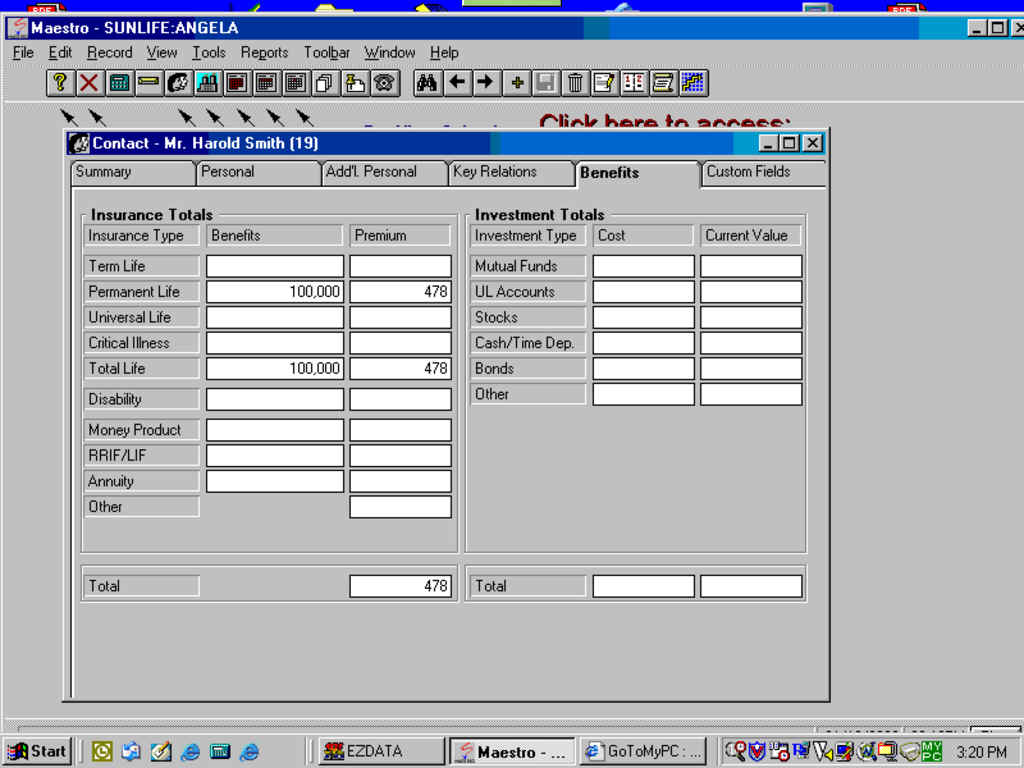Image resolution: width=1024 pixels, height=768 pixels.
Task: Add new record with plus icon
Action: pyautogui.click(x=517, y=83)
